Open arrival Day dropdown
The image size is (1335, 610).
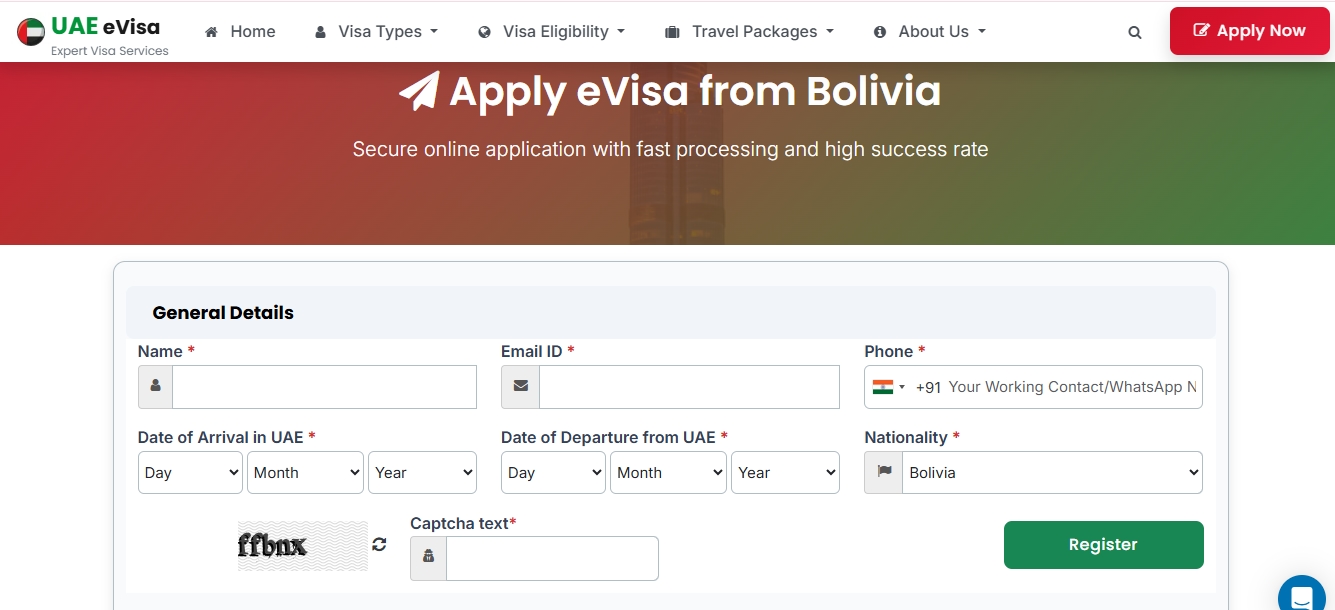pos(190,473)
